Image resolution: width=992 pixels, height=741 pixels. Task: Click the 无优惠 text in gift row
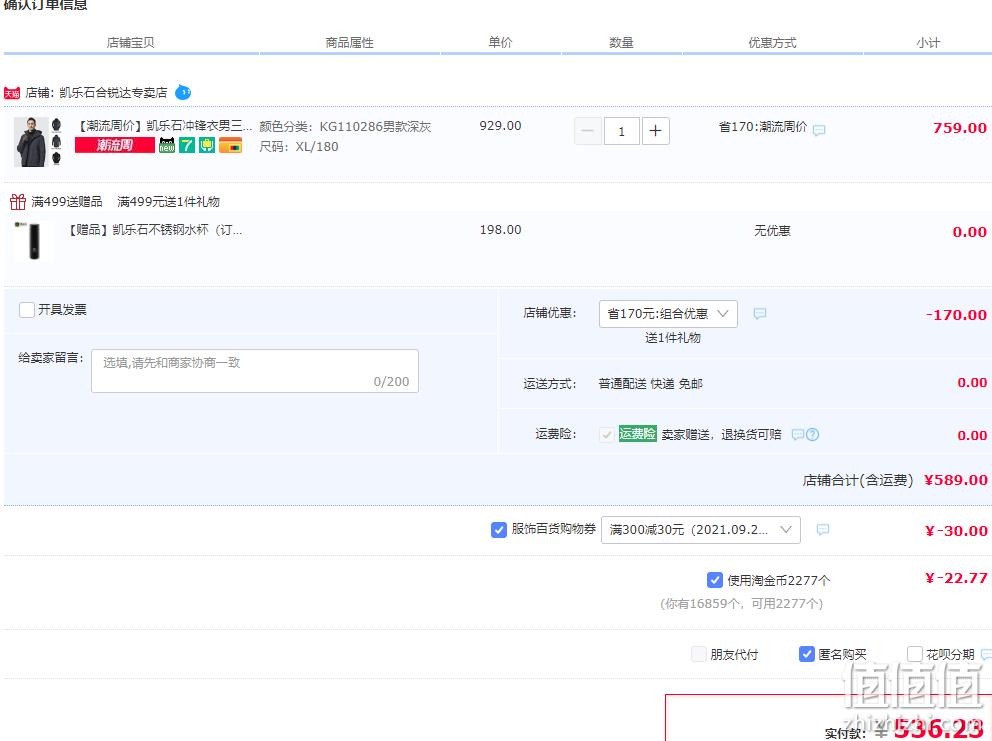772,230
